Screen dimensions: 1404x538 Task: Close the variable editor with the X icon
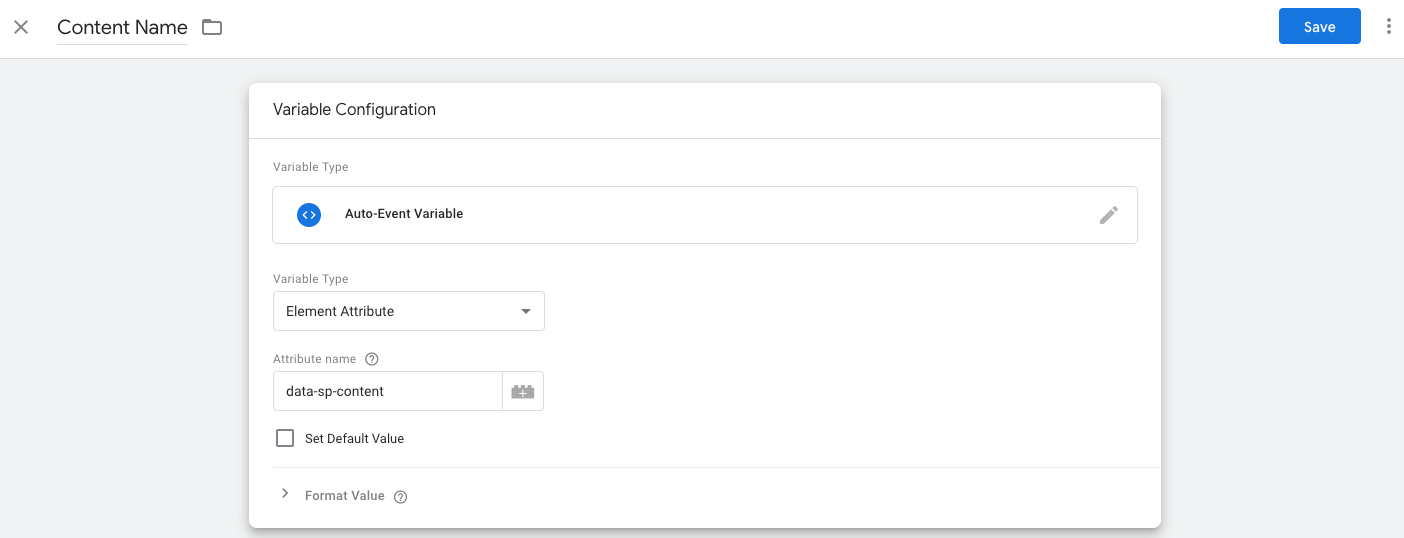[21, 27]
